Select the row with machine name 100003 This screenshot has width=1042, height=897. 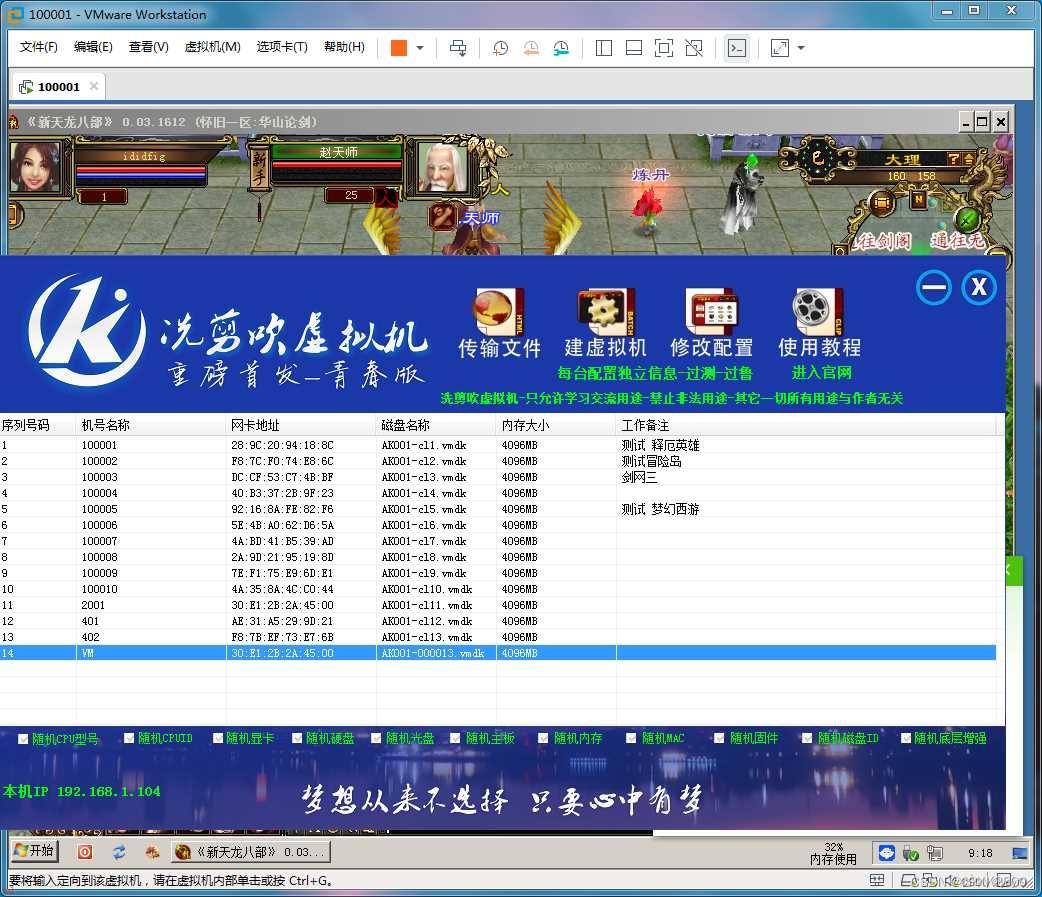pyautogui.click(x=498, y=477)
